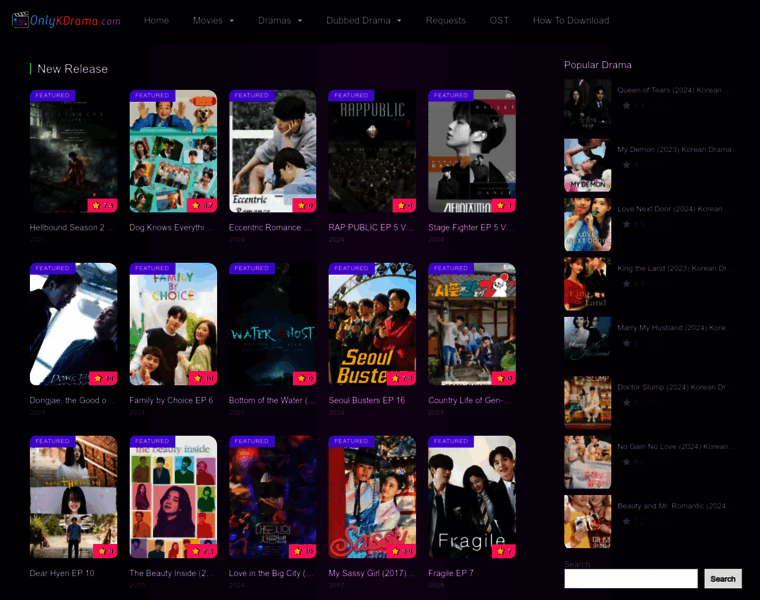Click The Beauty Inside title link
The height and width of the screenshot is (600, 760).
[x=171, y=573]
